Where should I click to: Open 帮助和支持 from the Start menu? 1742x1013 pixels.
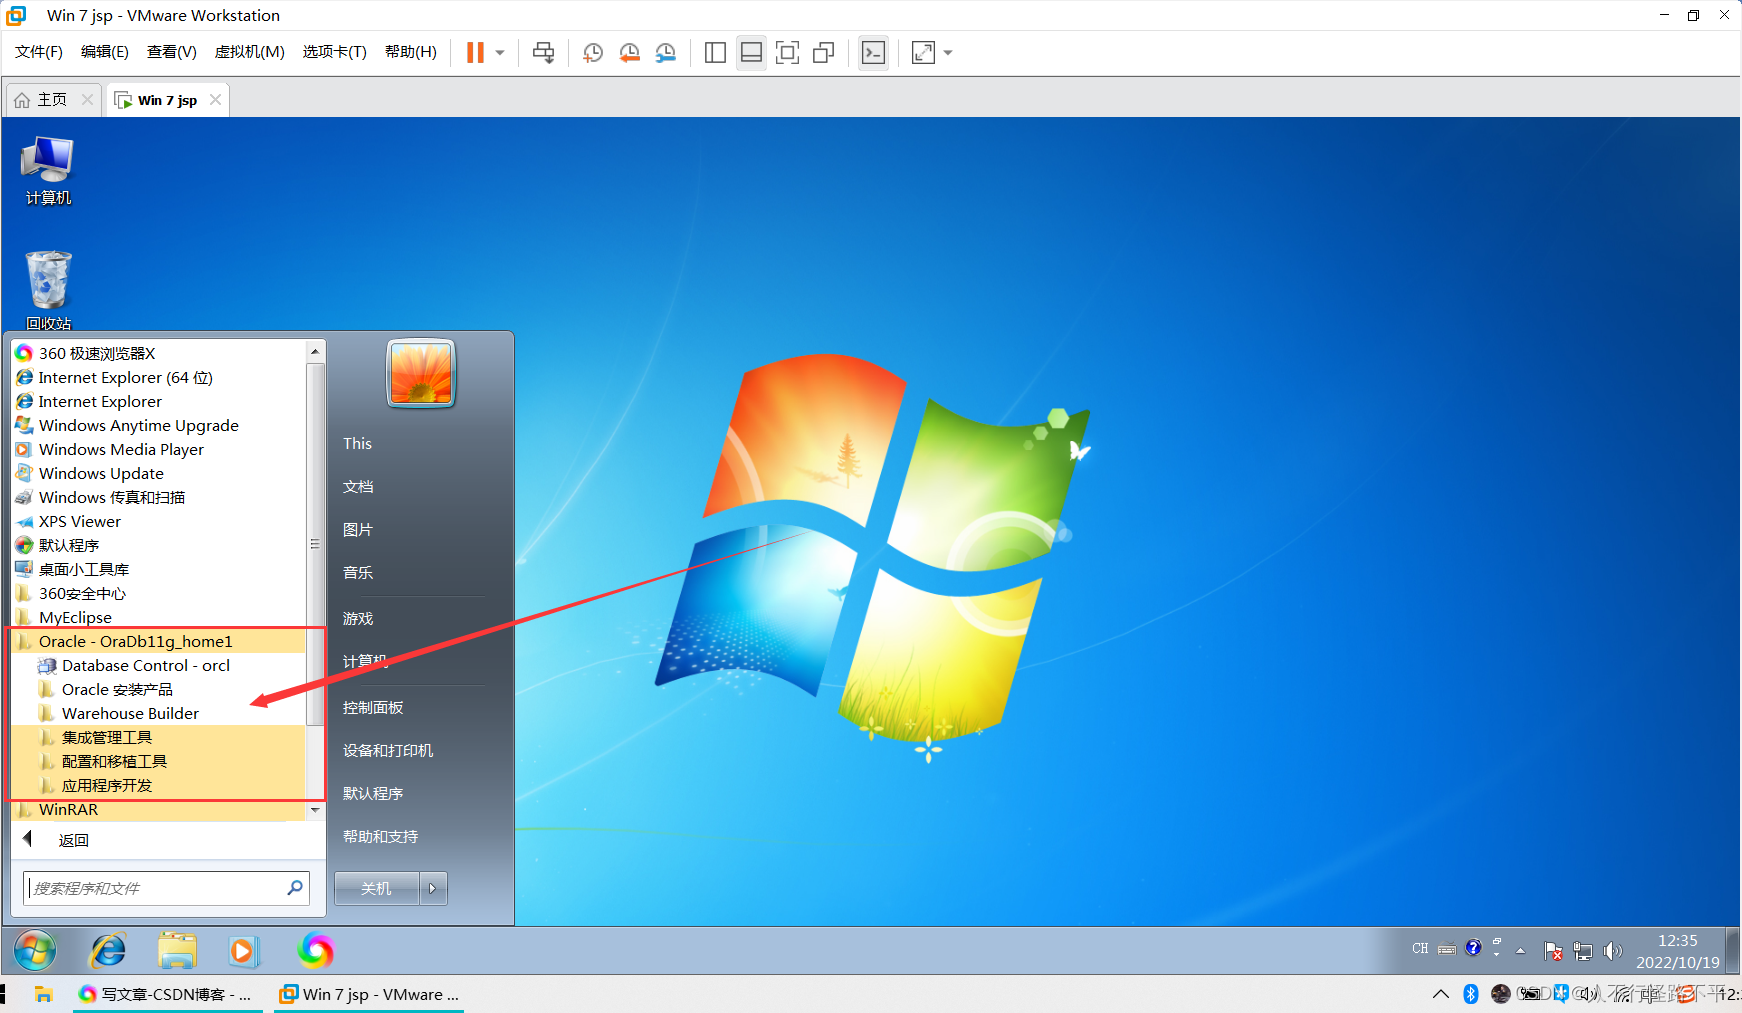click(x=380, y=836)
